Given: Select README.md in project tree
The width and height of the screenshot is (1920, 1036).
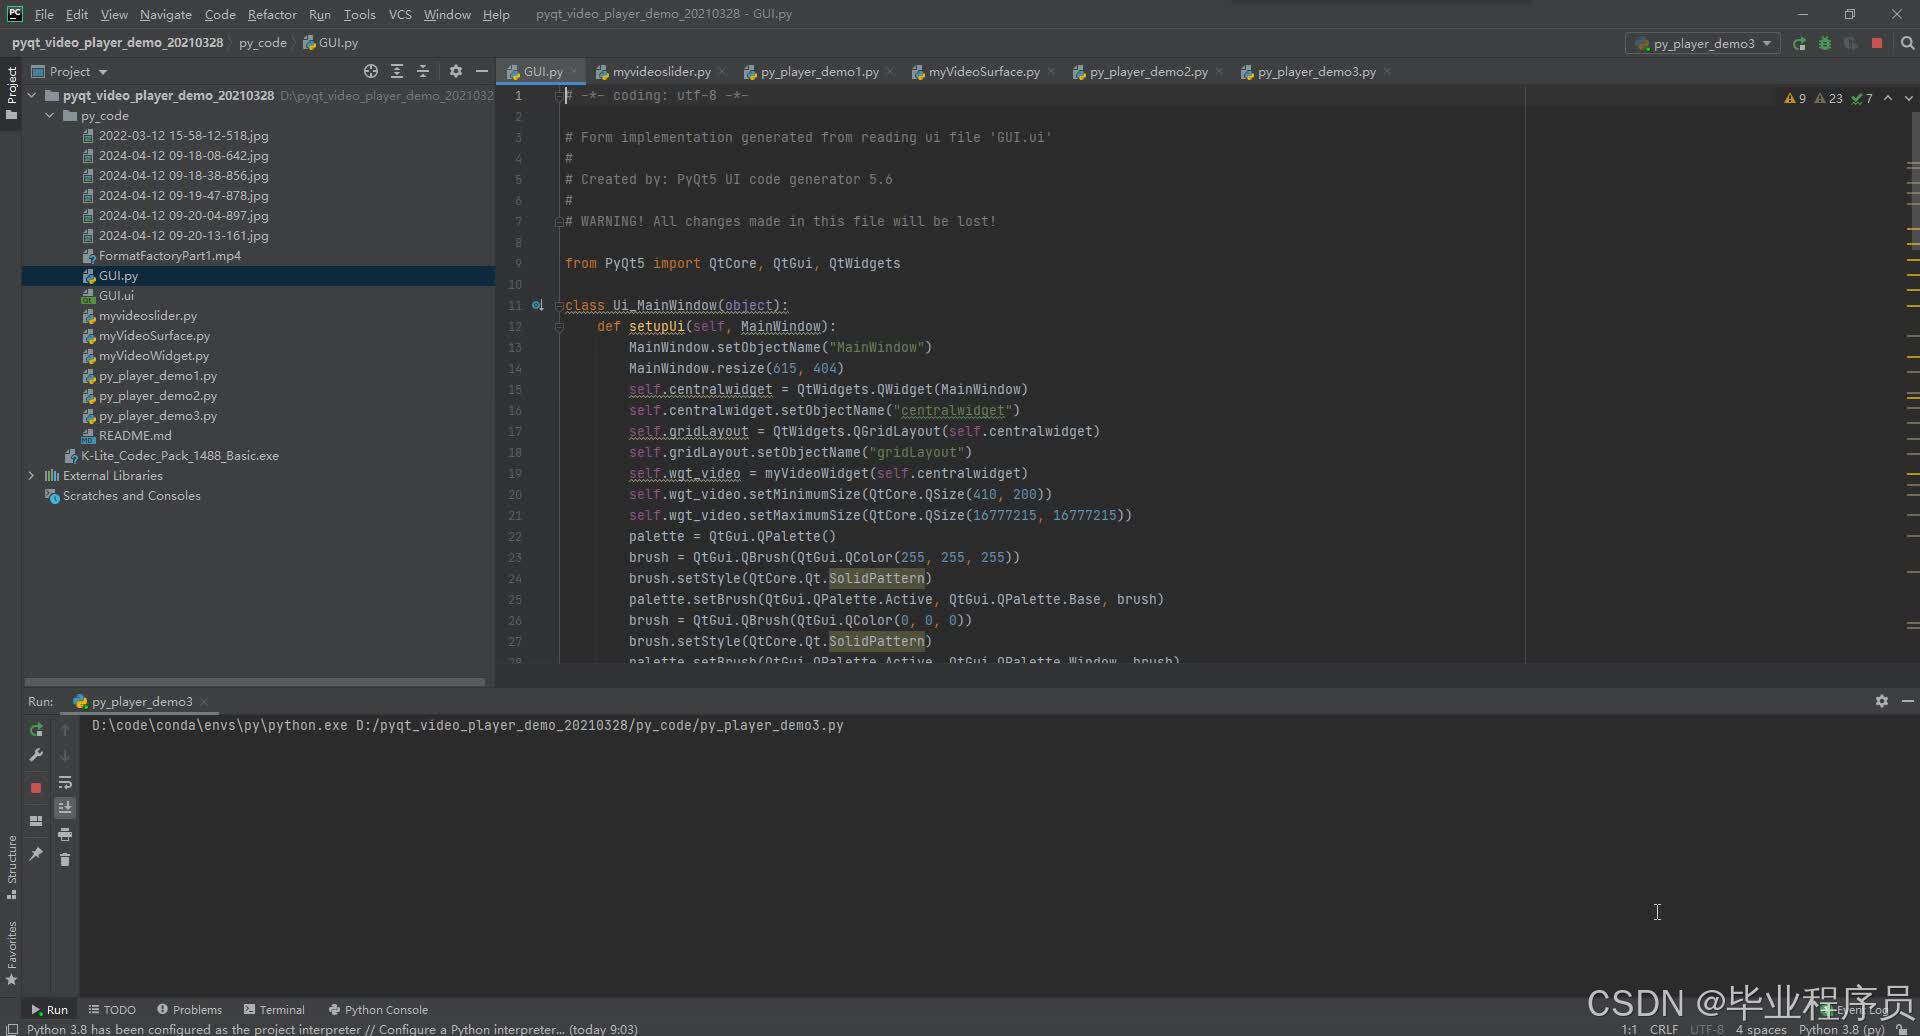Looking at the screenshot, I should tap(135, 435).
